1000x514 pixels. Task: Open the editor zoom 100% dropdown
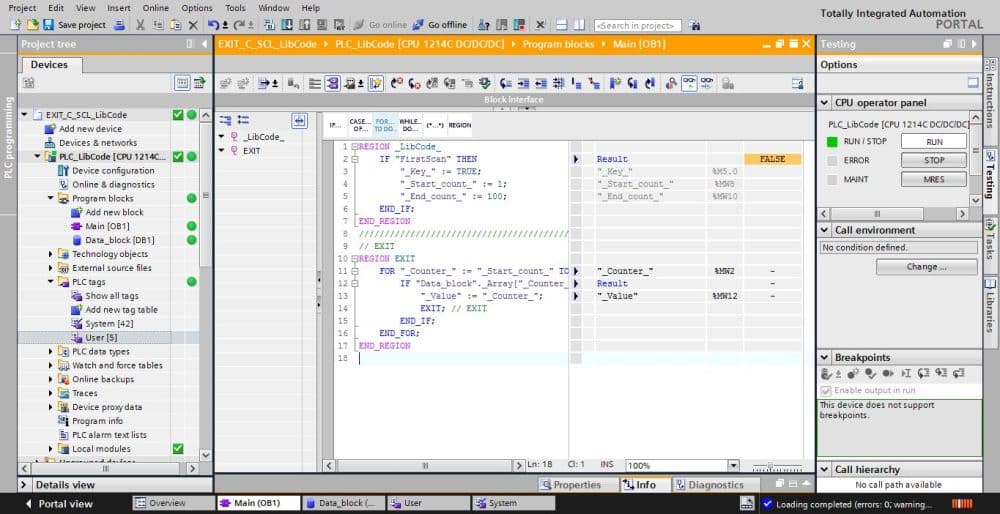tap(733, 466)
